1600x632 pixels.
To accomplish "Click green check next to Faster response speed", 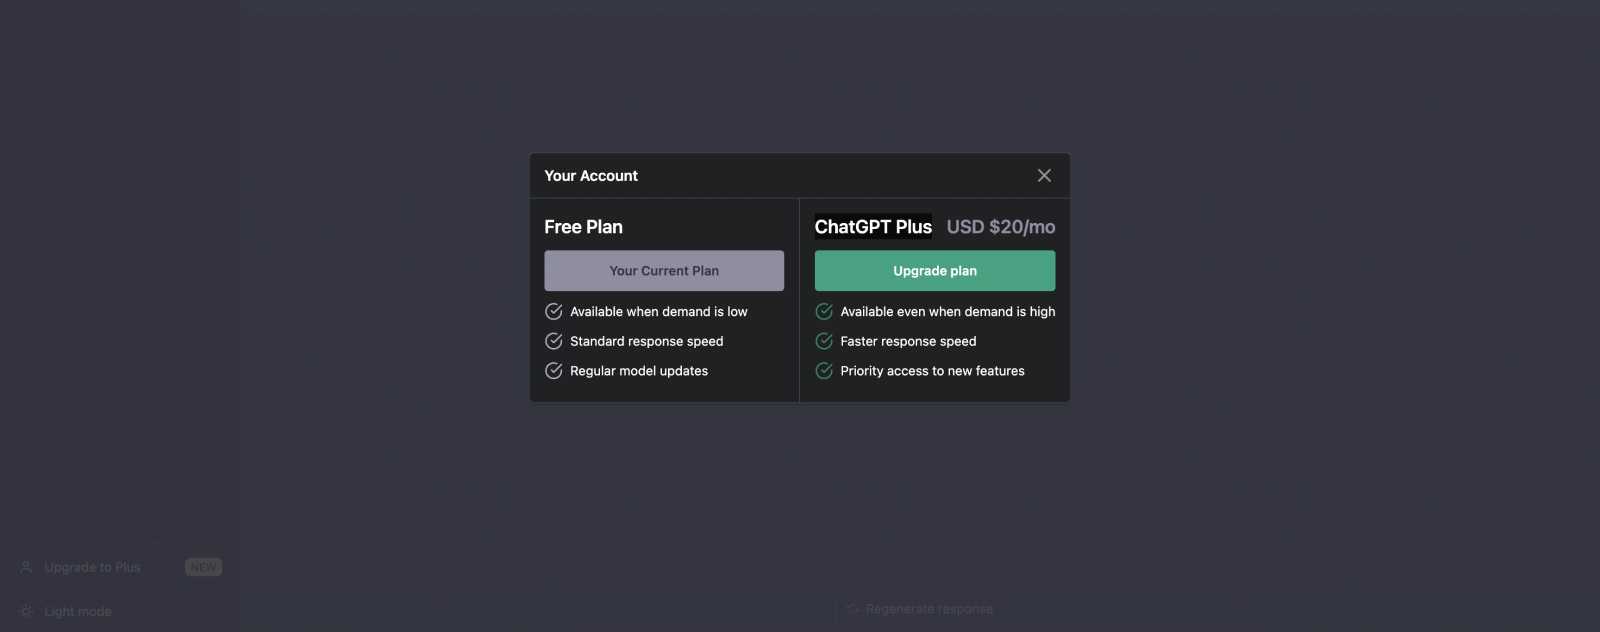I will point(824,341).
